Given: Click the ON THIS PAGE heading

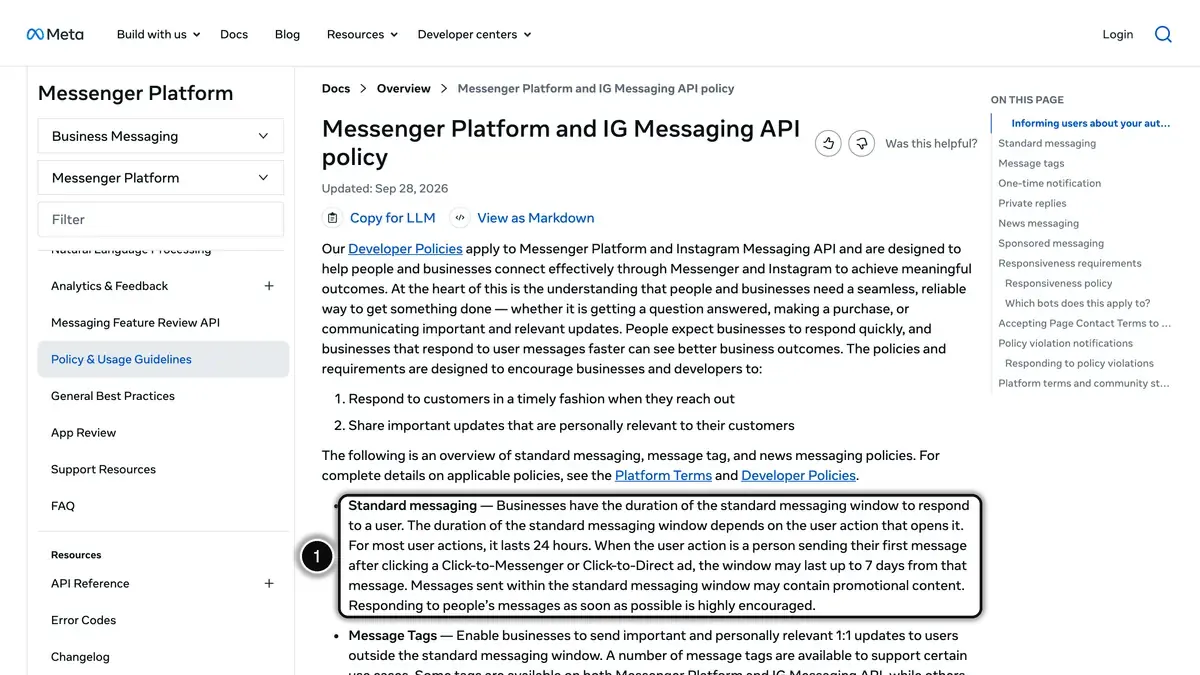Looking at the screenshot, I should coord(1027,100).
